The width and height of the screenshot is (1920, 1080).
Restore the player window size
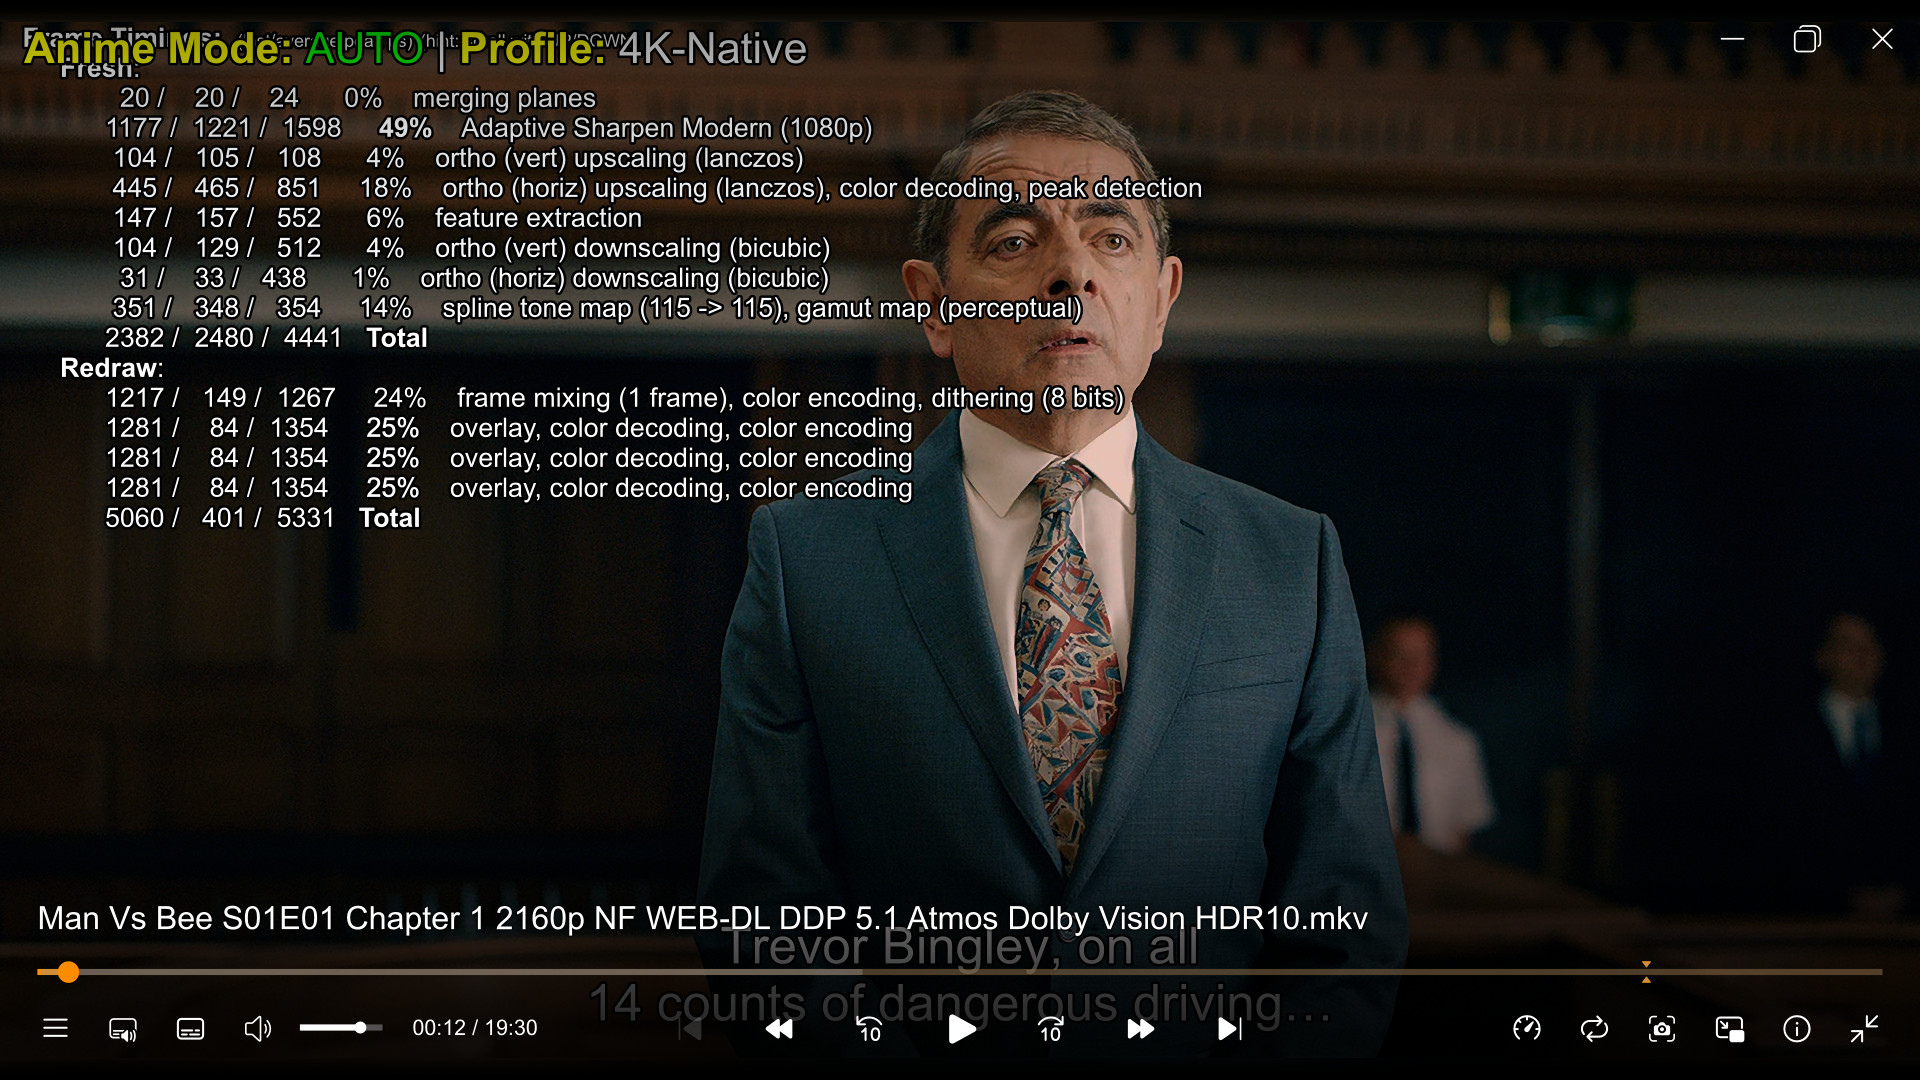pyautogui.click(x=1807, y=39)
